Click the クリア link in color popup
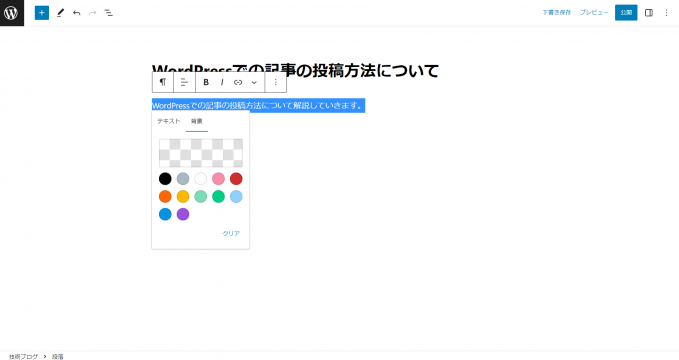This screenshot has height=360, width=679. 231,233
